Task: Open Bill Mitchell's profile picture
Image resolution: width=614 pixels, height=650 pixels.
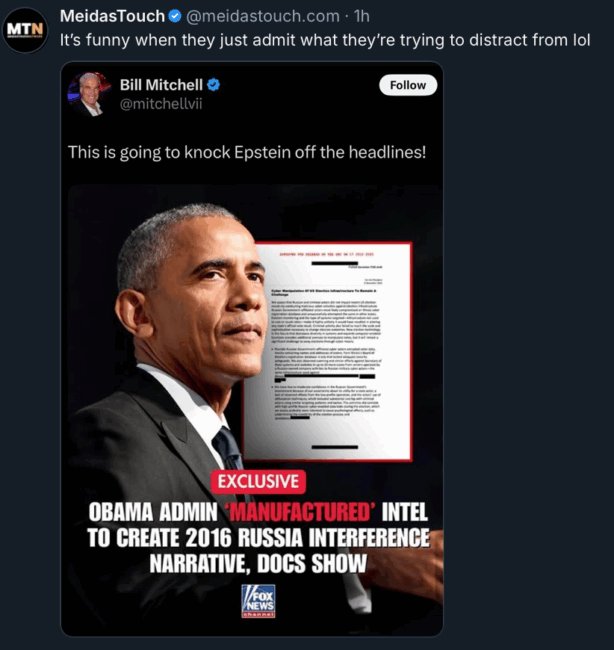Action: 90,94
